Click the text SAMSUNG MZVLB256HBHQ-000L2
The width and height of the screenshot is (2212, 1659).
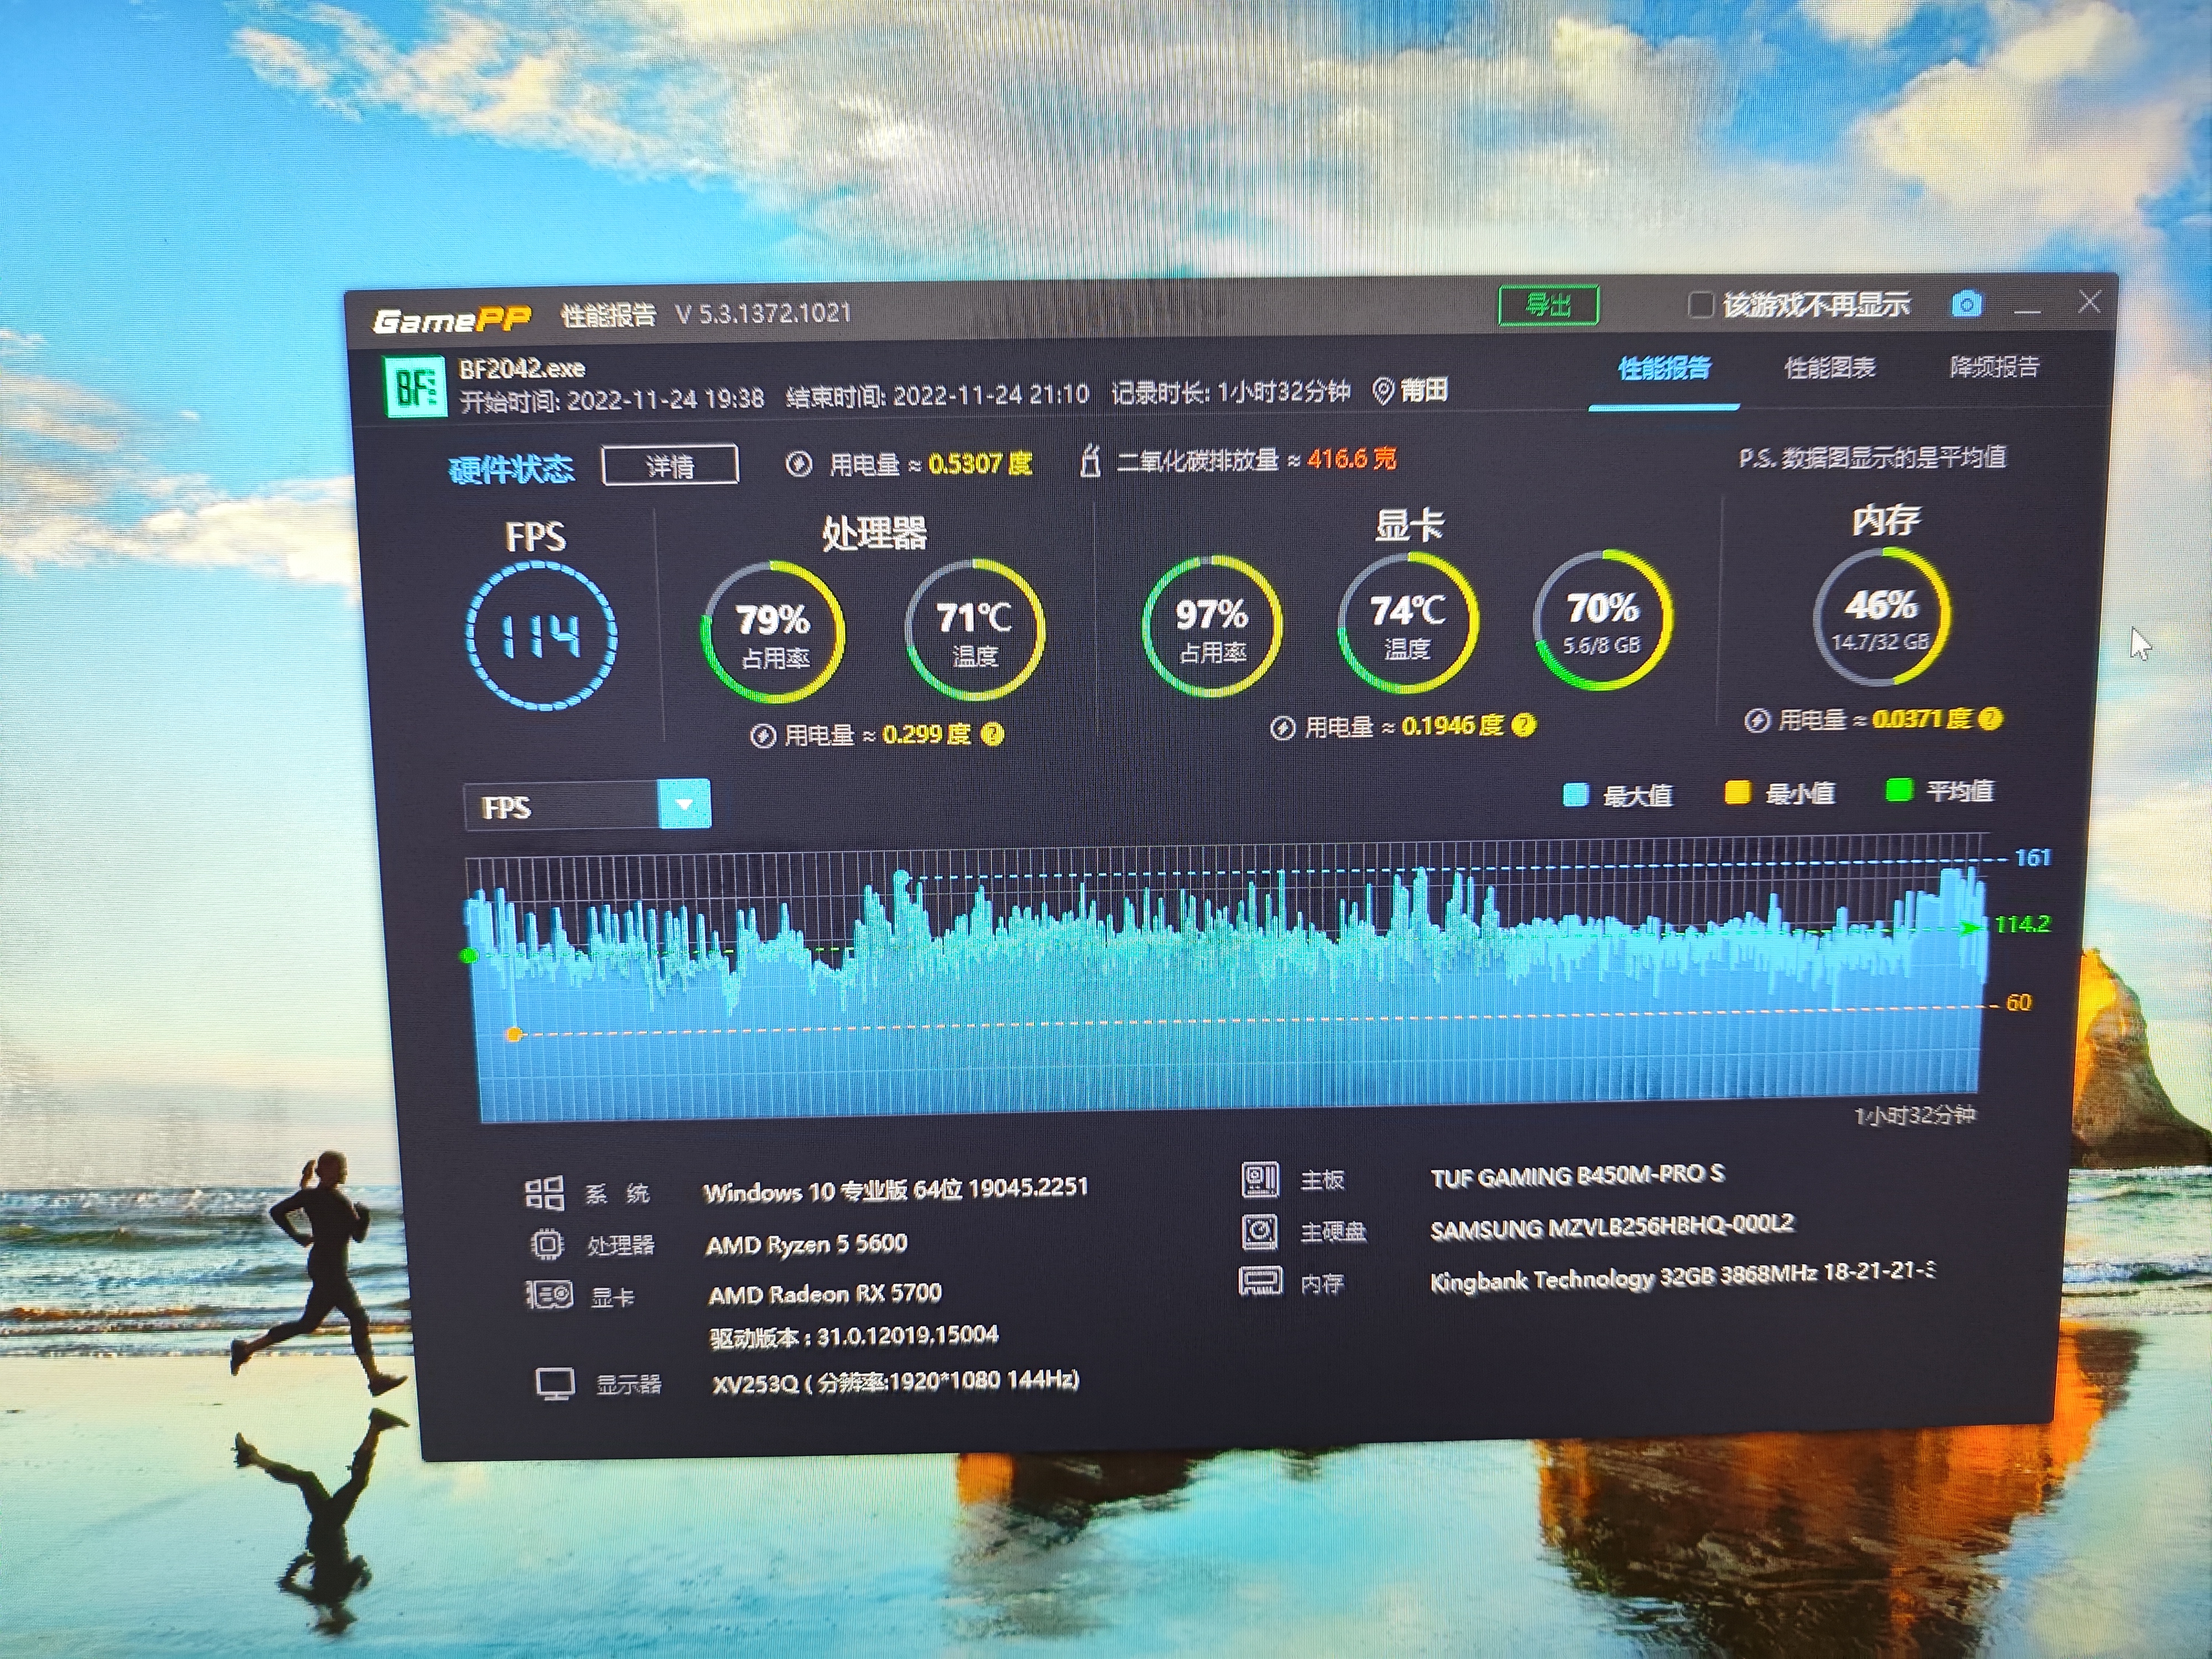(1612, 1226)
